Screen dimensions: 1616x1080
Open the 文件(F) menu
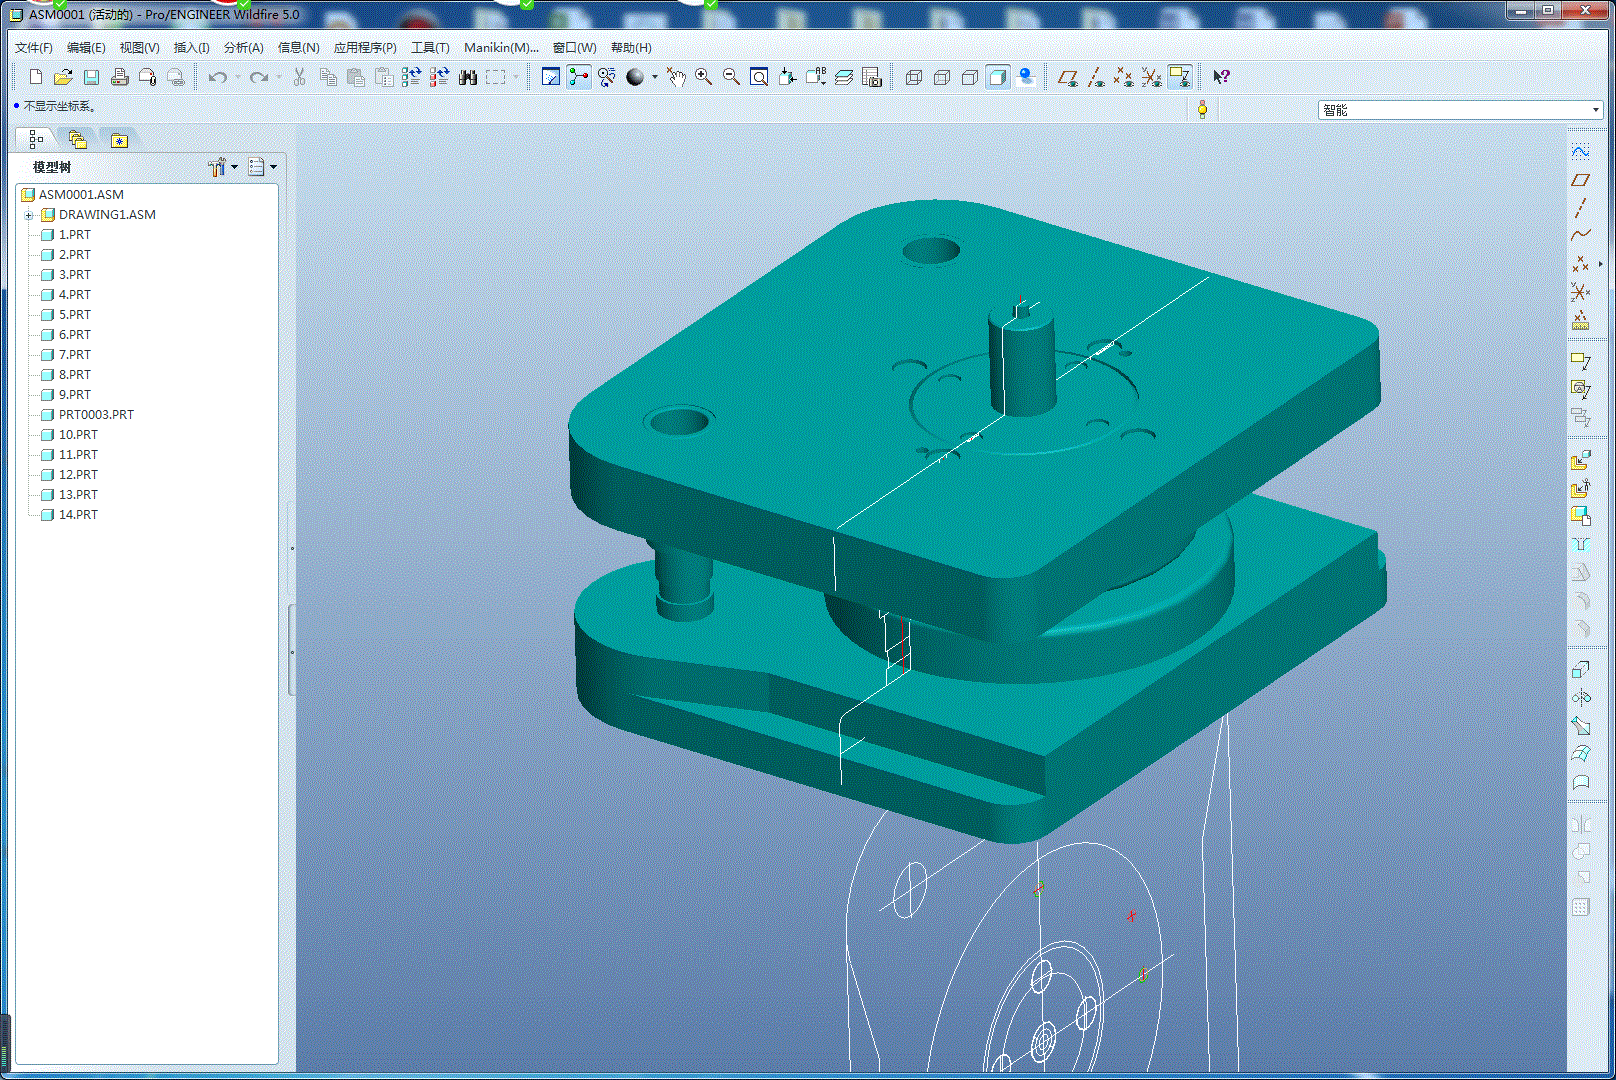coord(33,47)
